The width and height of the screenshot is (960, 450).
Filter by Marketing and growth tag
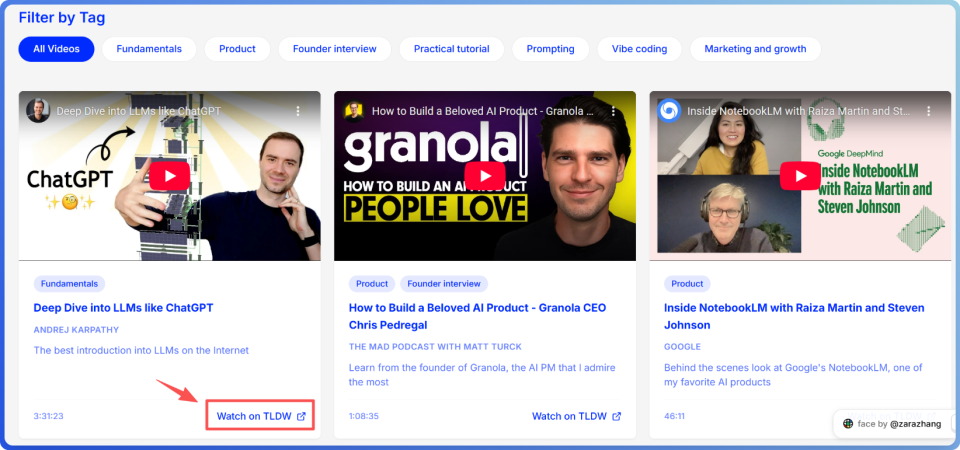click(x=755, y=49)
